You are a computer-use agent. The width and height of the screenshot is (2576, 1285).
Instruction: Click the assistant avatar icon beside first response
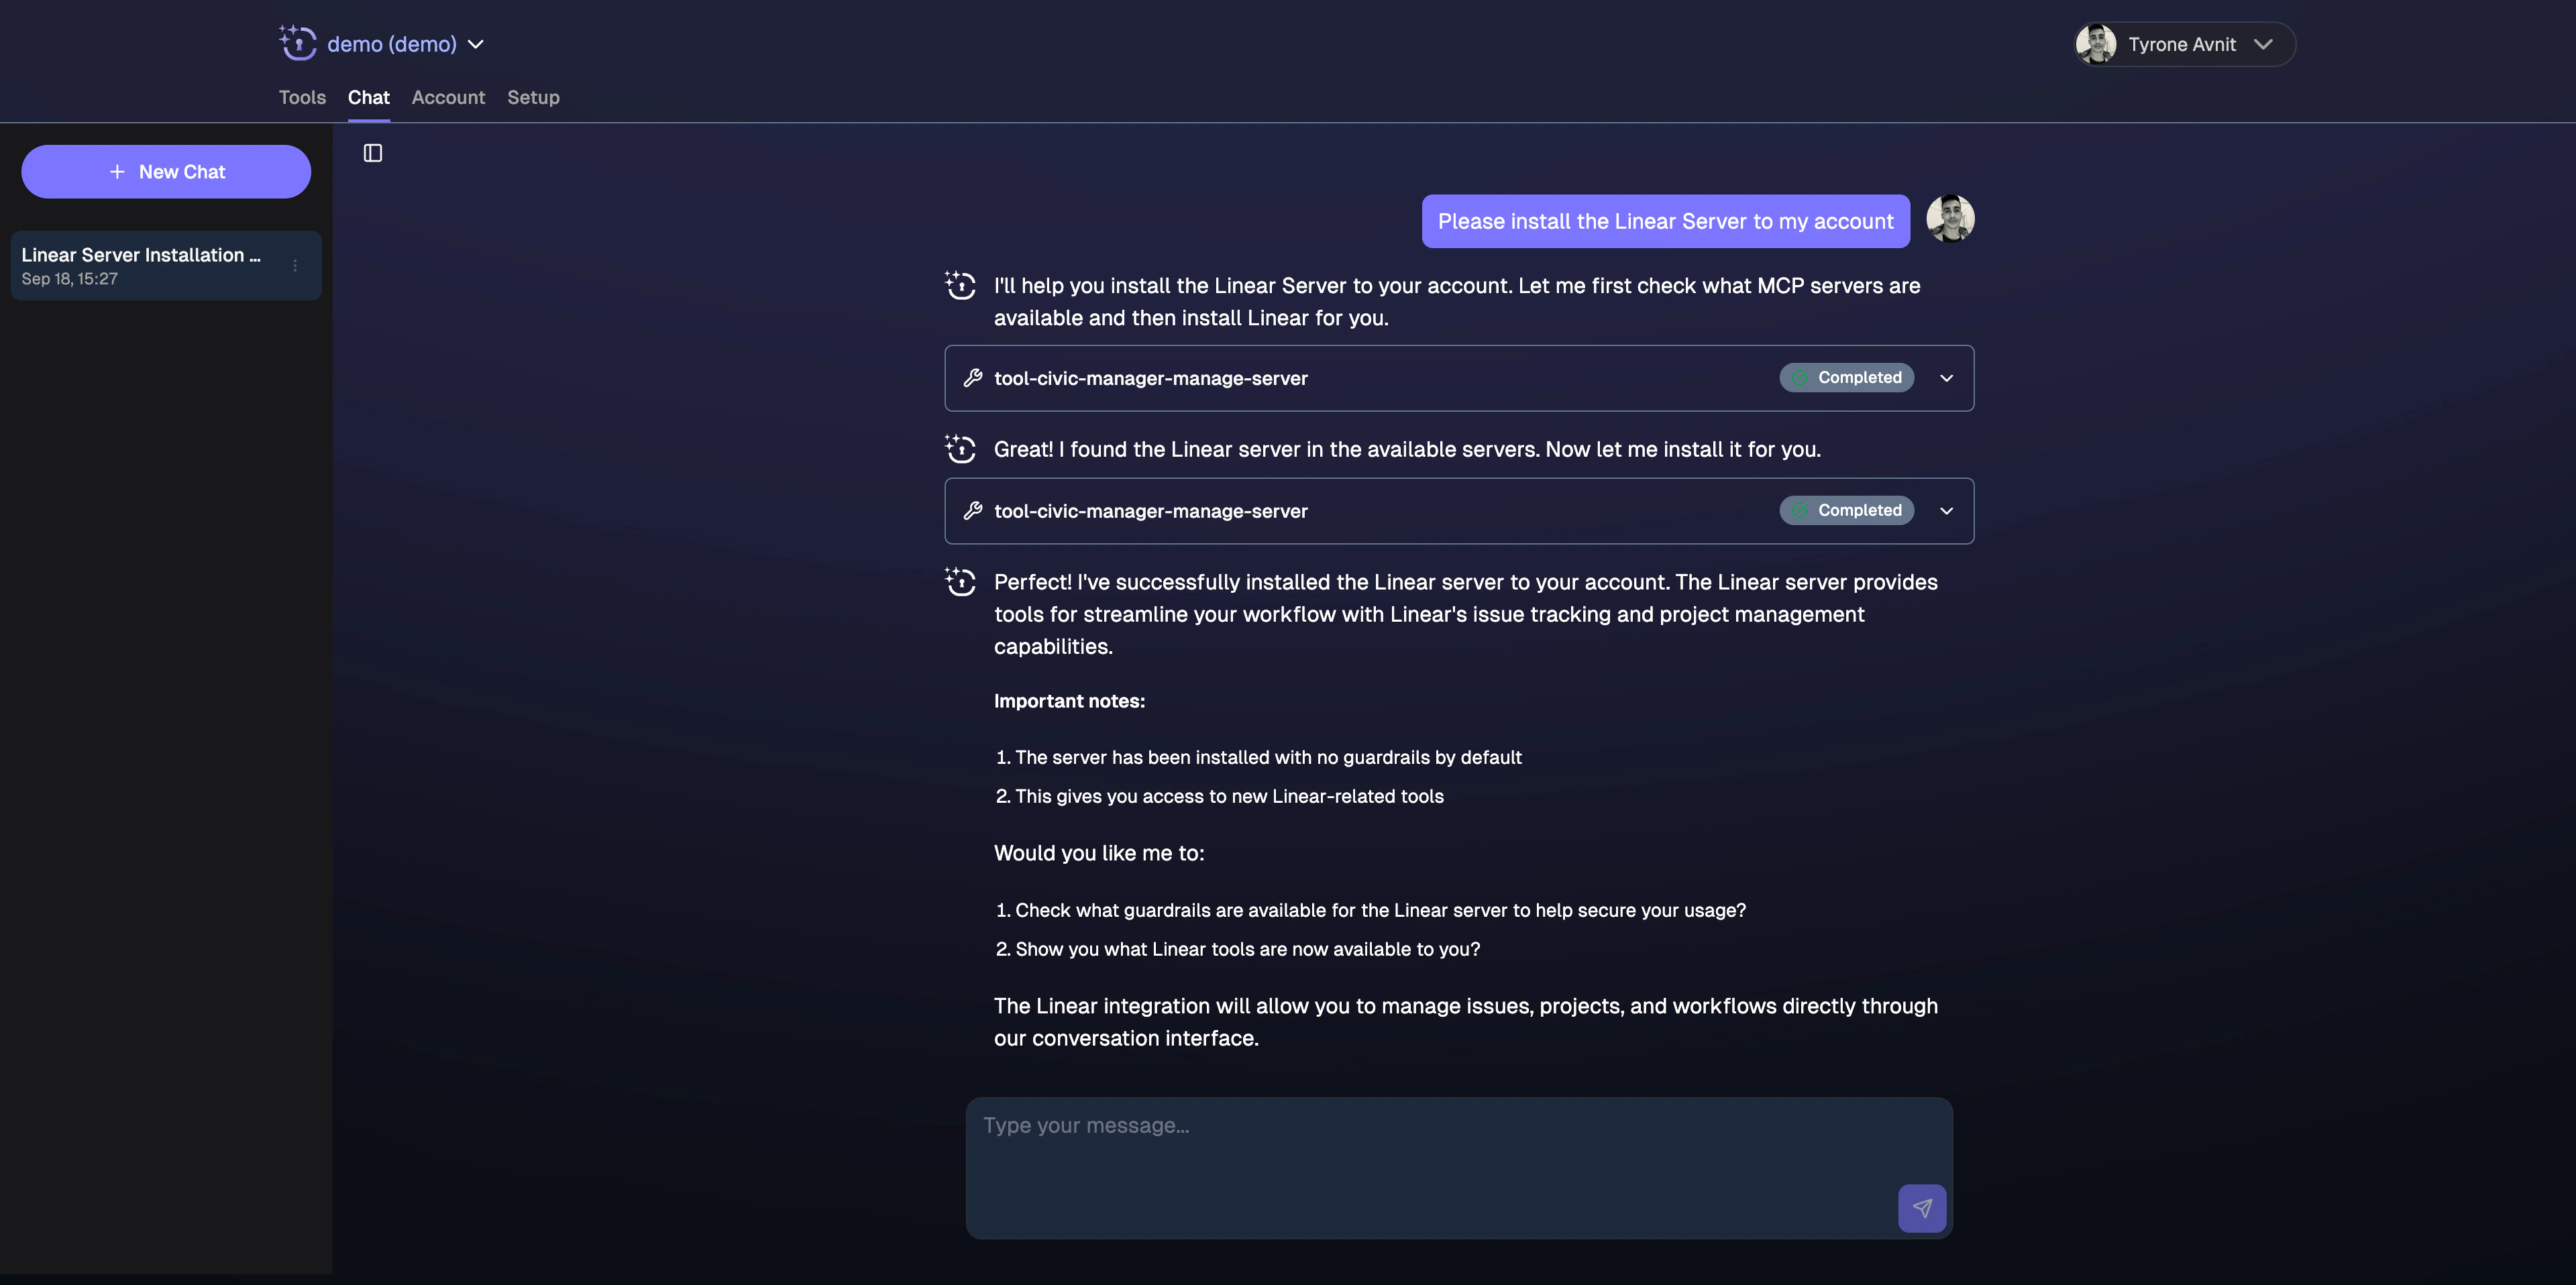pos(959,286)
